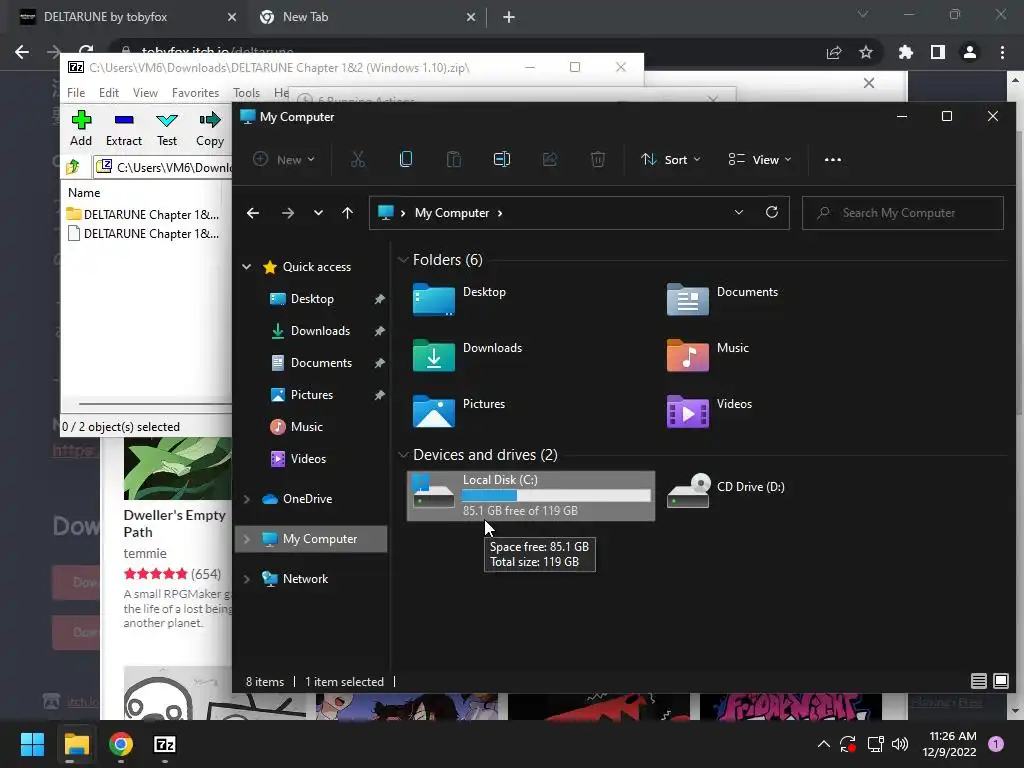This screenshot has height=768, width=1024.
Task: Click the 7-Zip taskbar icon
Action: point(165,744)
